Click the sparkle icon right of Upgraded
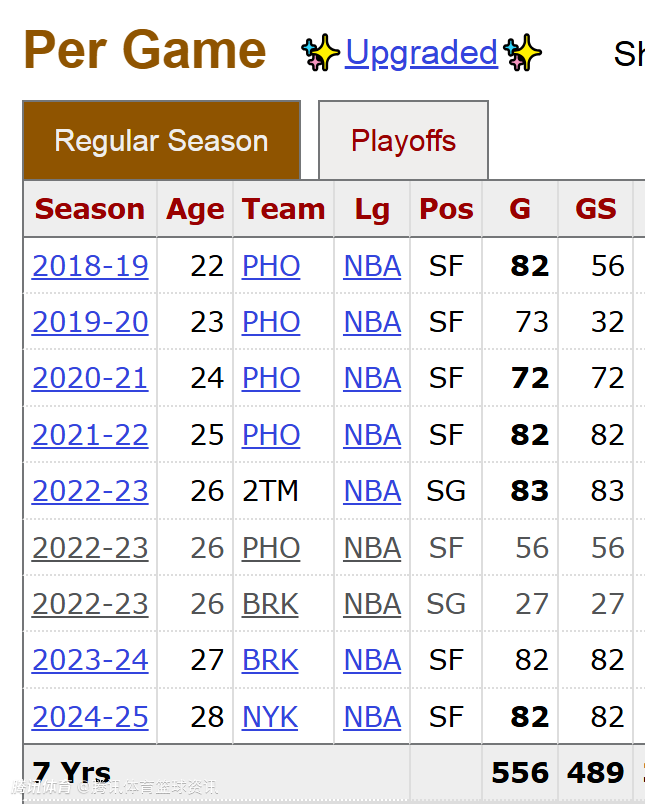Screen dimensions: 645x804 click(522, 53)
